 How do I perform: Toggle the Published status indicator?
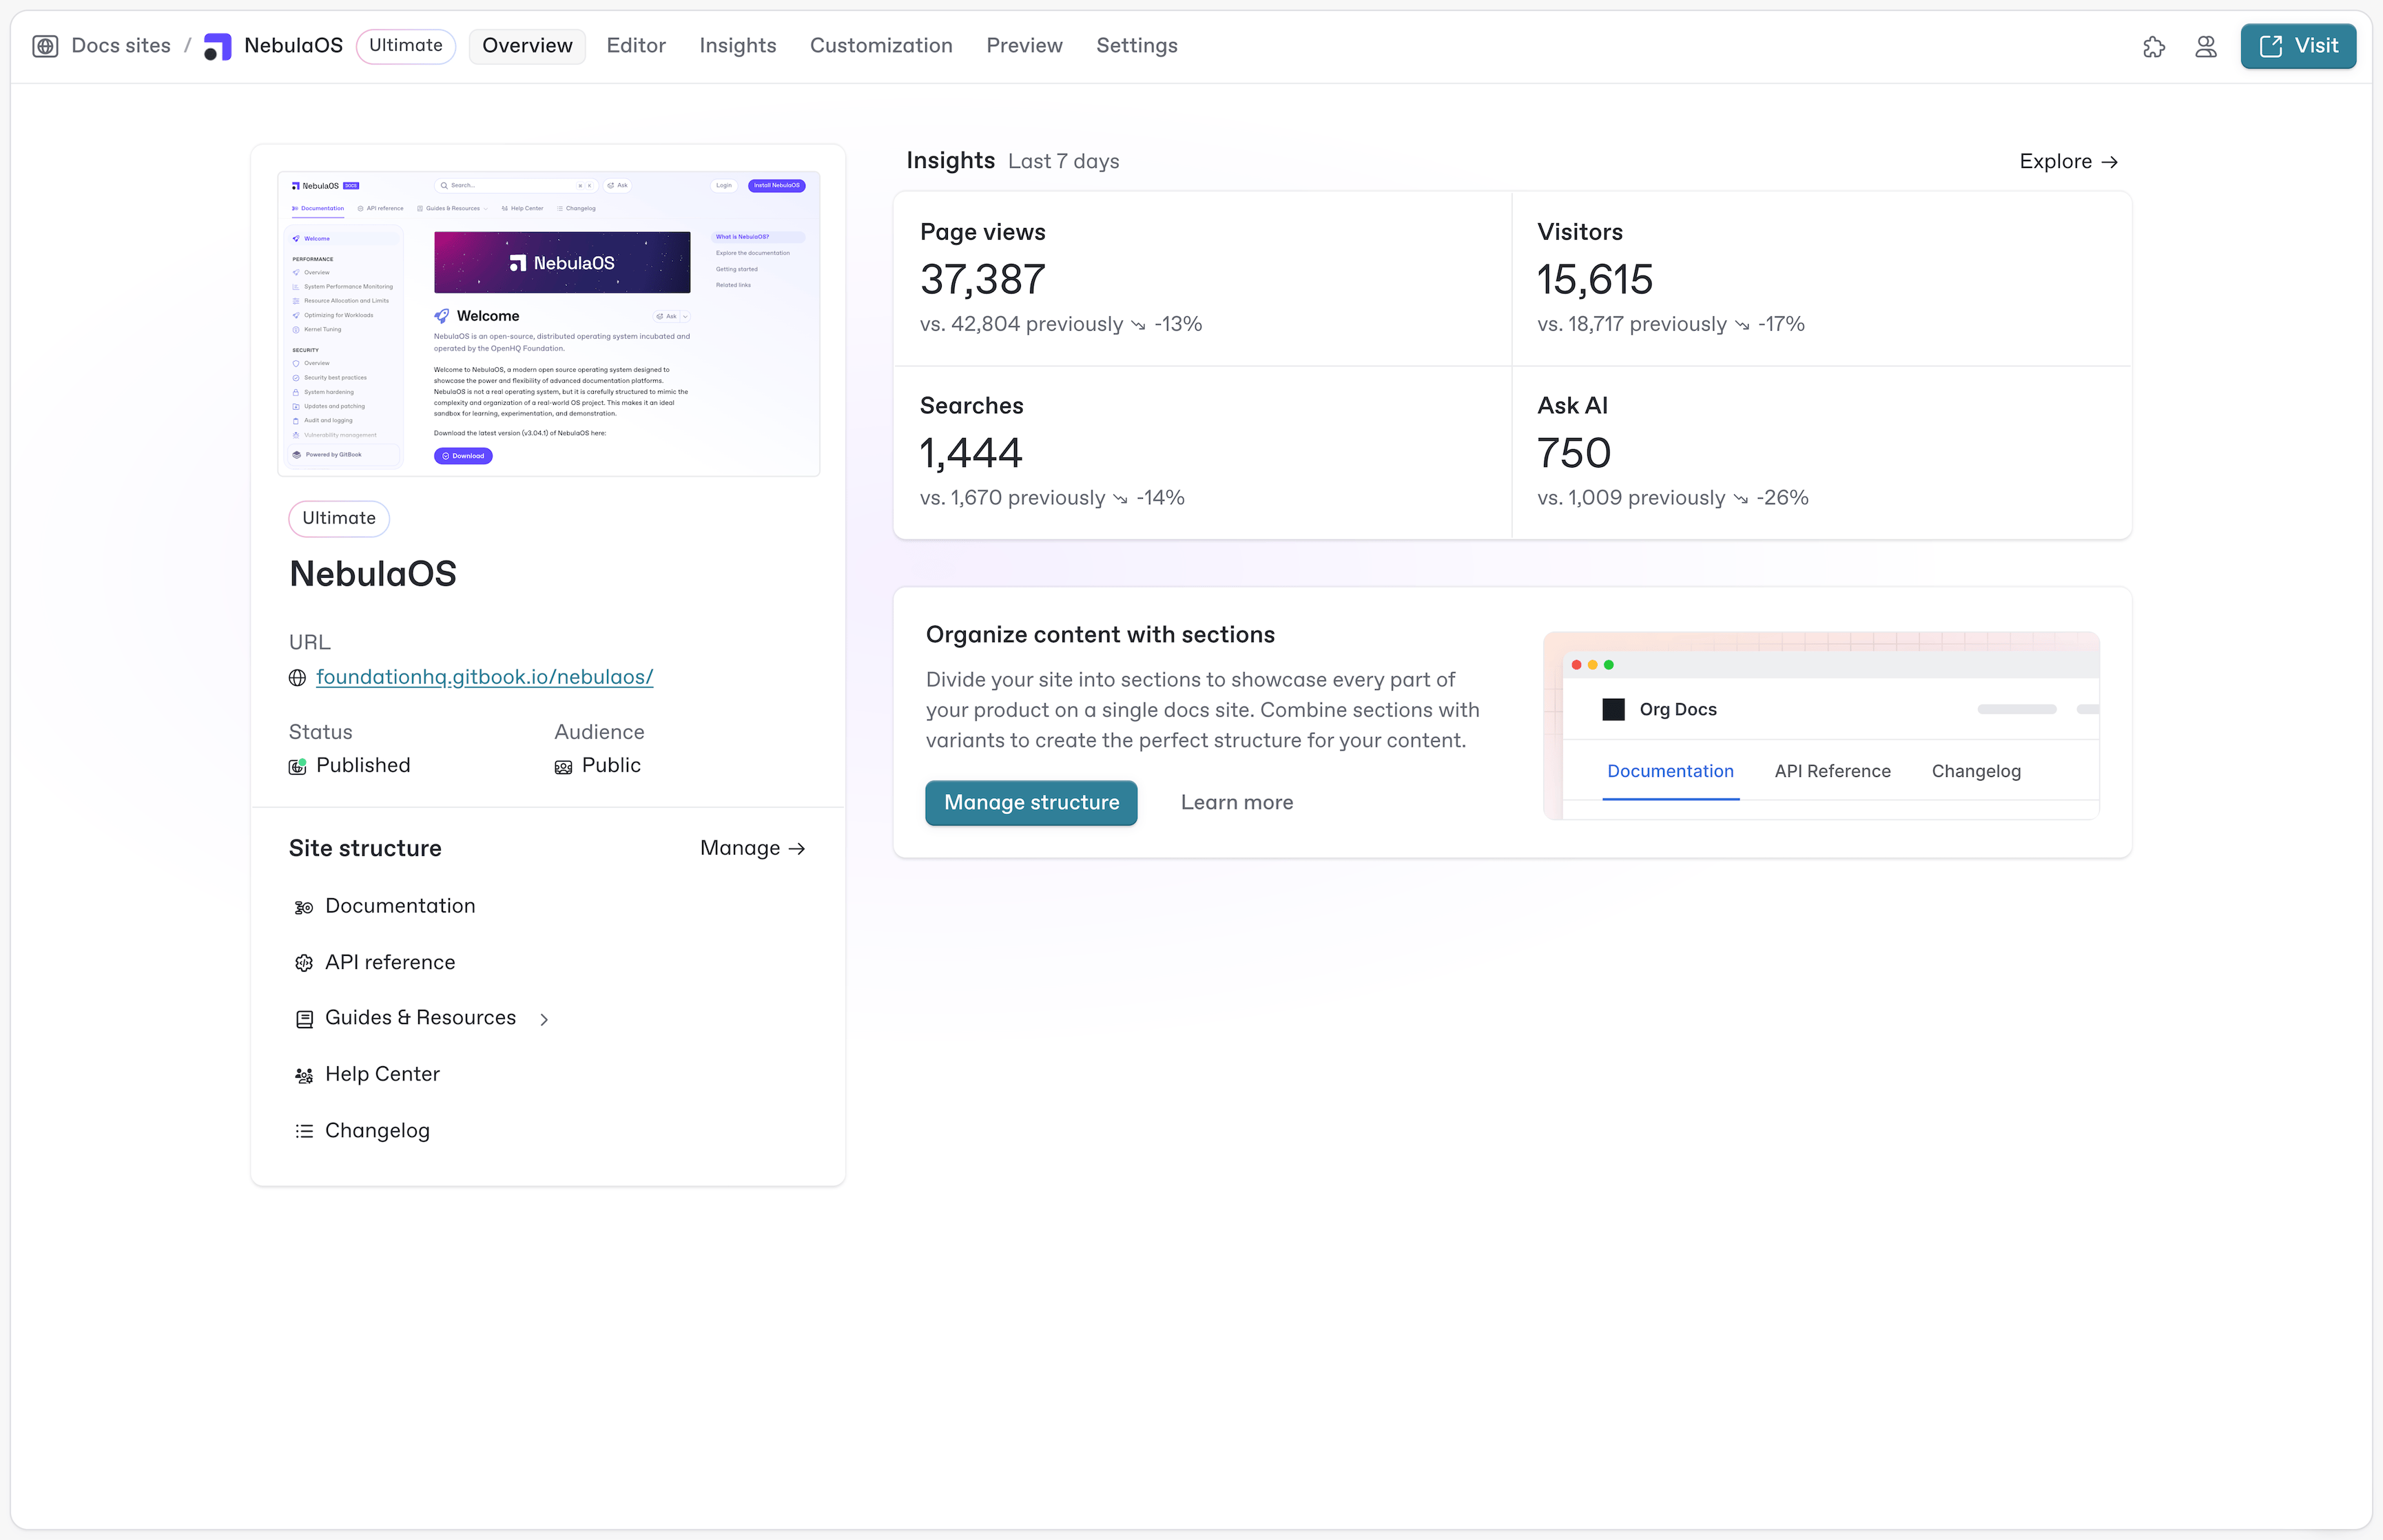299,767
